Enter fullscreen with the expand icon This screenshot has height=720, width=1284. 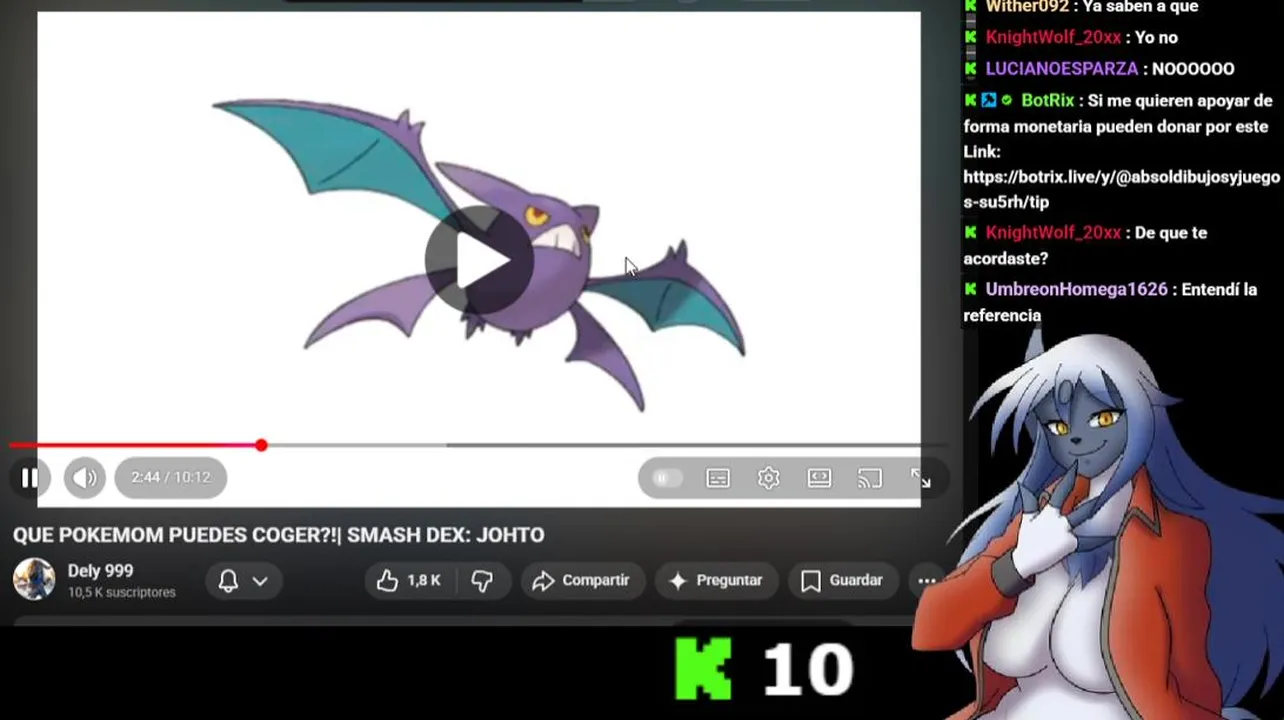(x=921, y=479)
